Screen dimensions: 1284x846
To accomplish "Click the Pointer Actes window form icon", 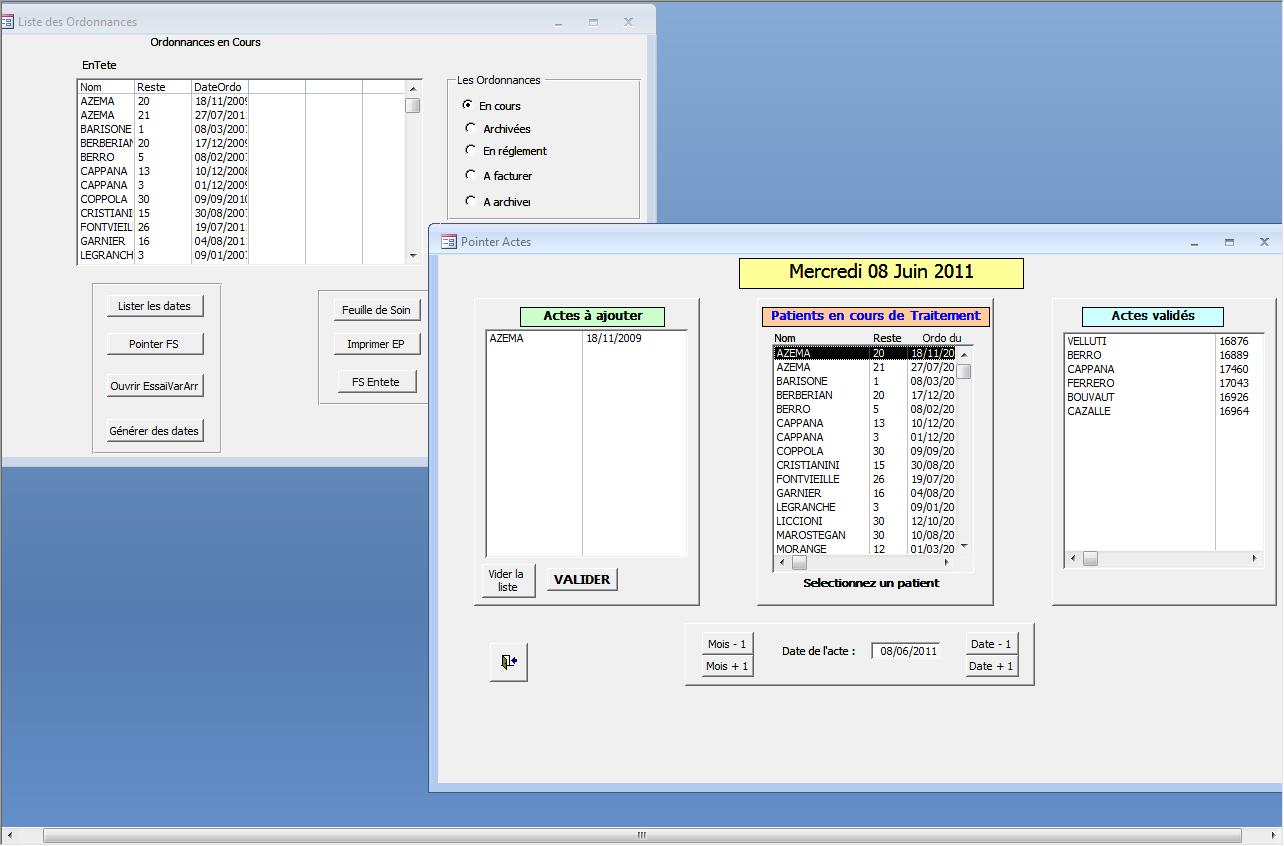I will pyautogui.click(x=448, y=242).
